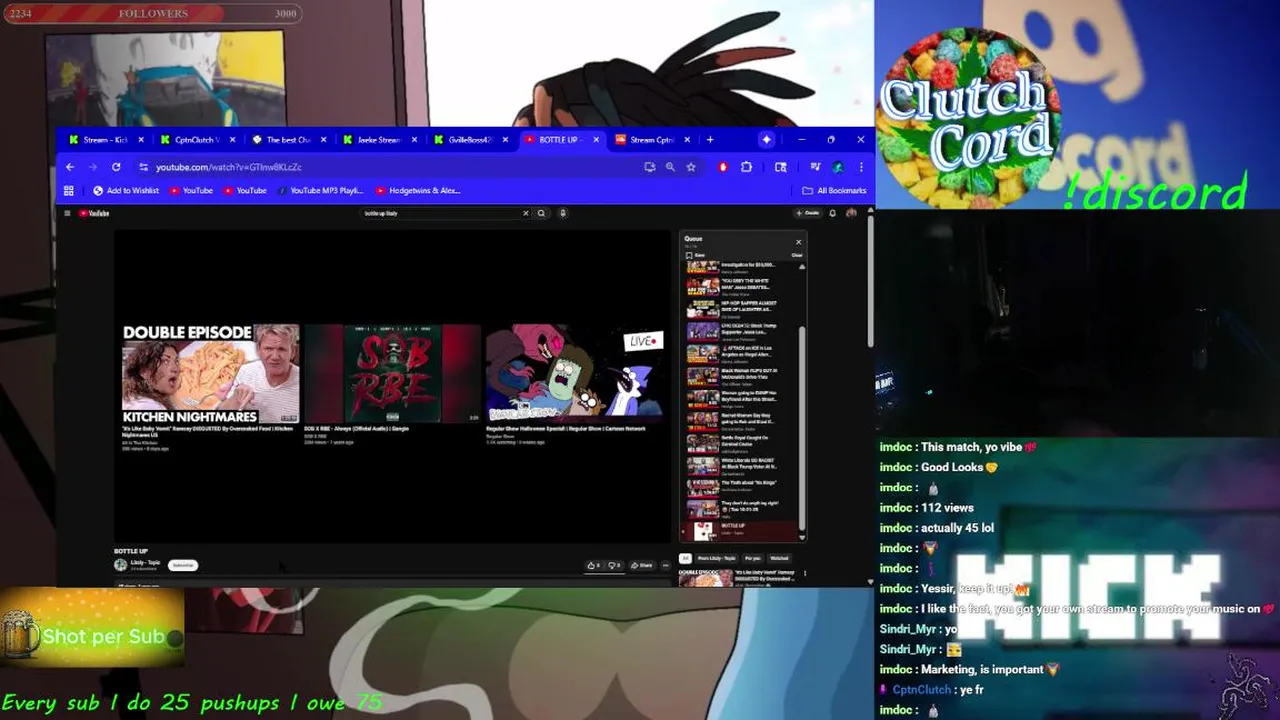Start voice search with microphone icon
1280x720 pixels.
coord(563,213)
